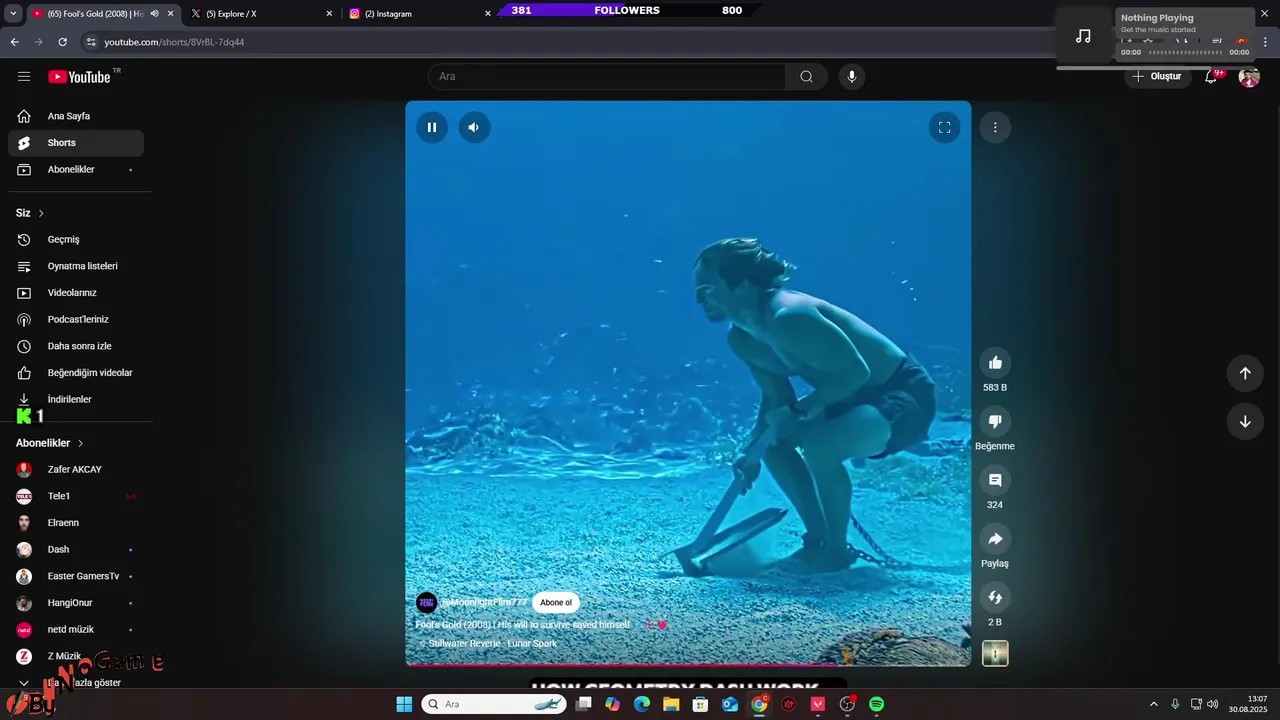The height and width of the screenshot is (720, 1280).
Task: Open Oynatma listeleri playlists
Action: tap(76, 266)
